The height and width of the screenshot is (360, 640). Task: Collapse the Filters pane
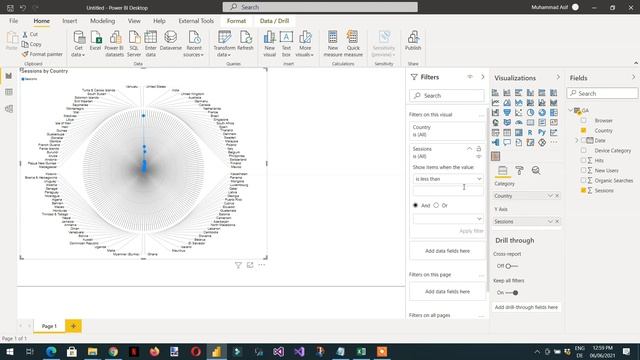(482, 77)
